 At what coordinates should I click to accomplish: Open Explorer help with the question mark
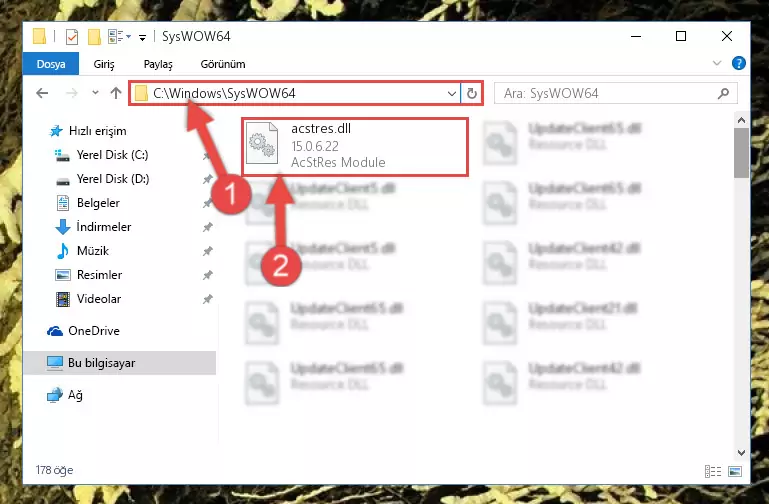click(x=738, y=63)
